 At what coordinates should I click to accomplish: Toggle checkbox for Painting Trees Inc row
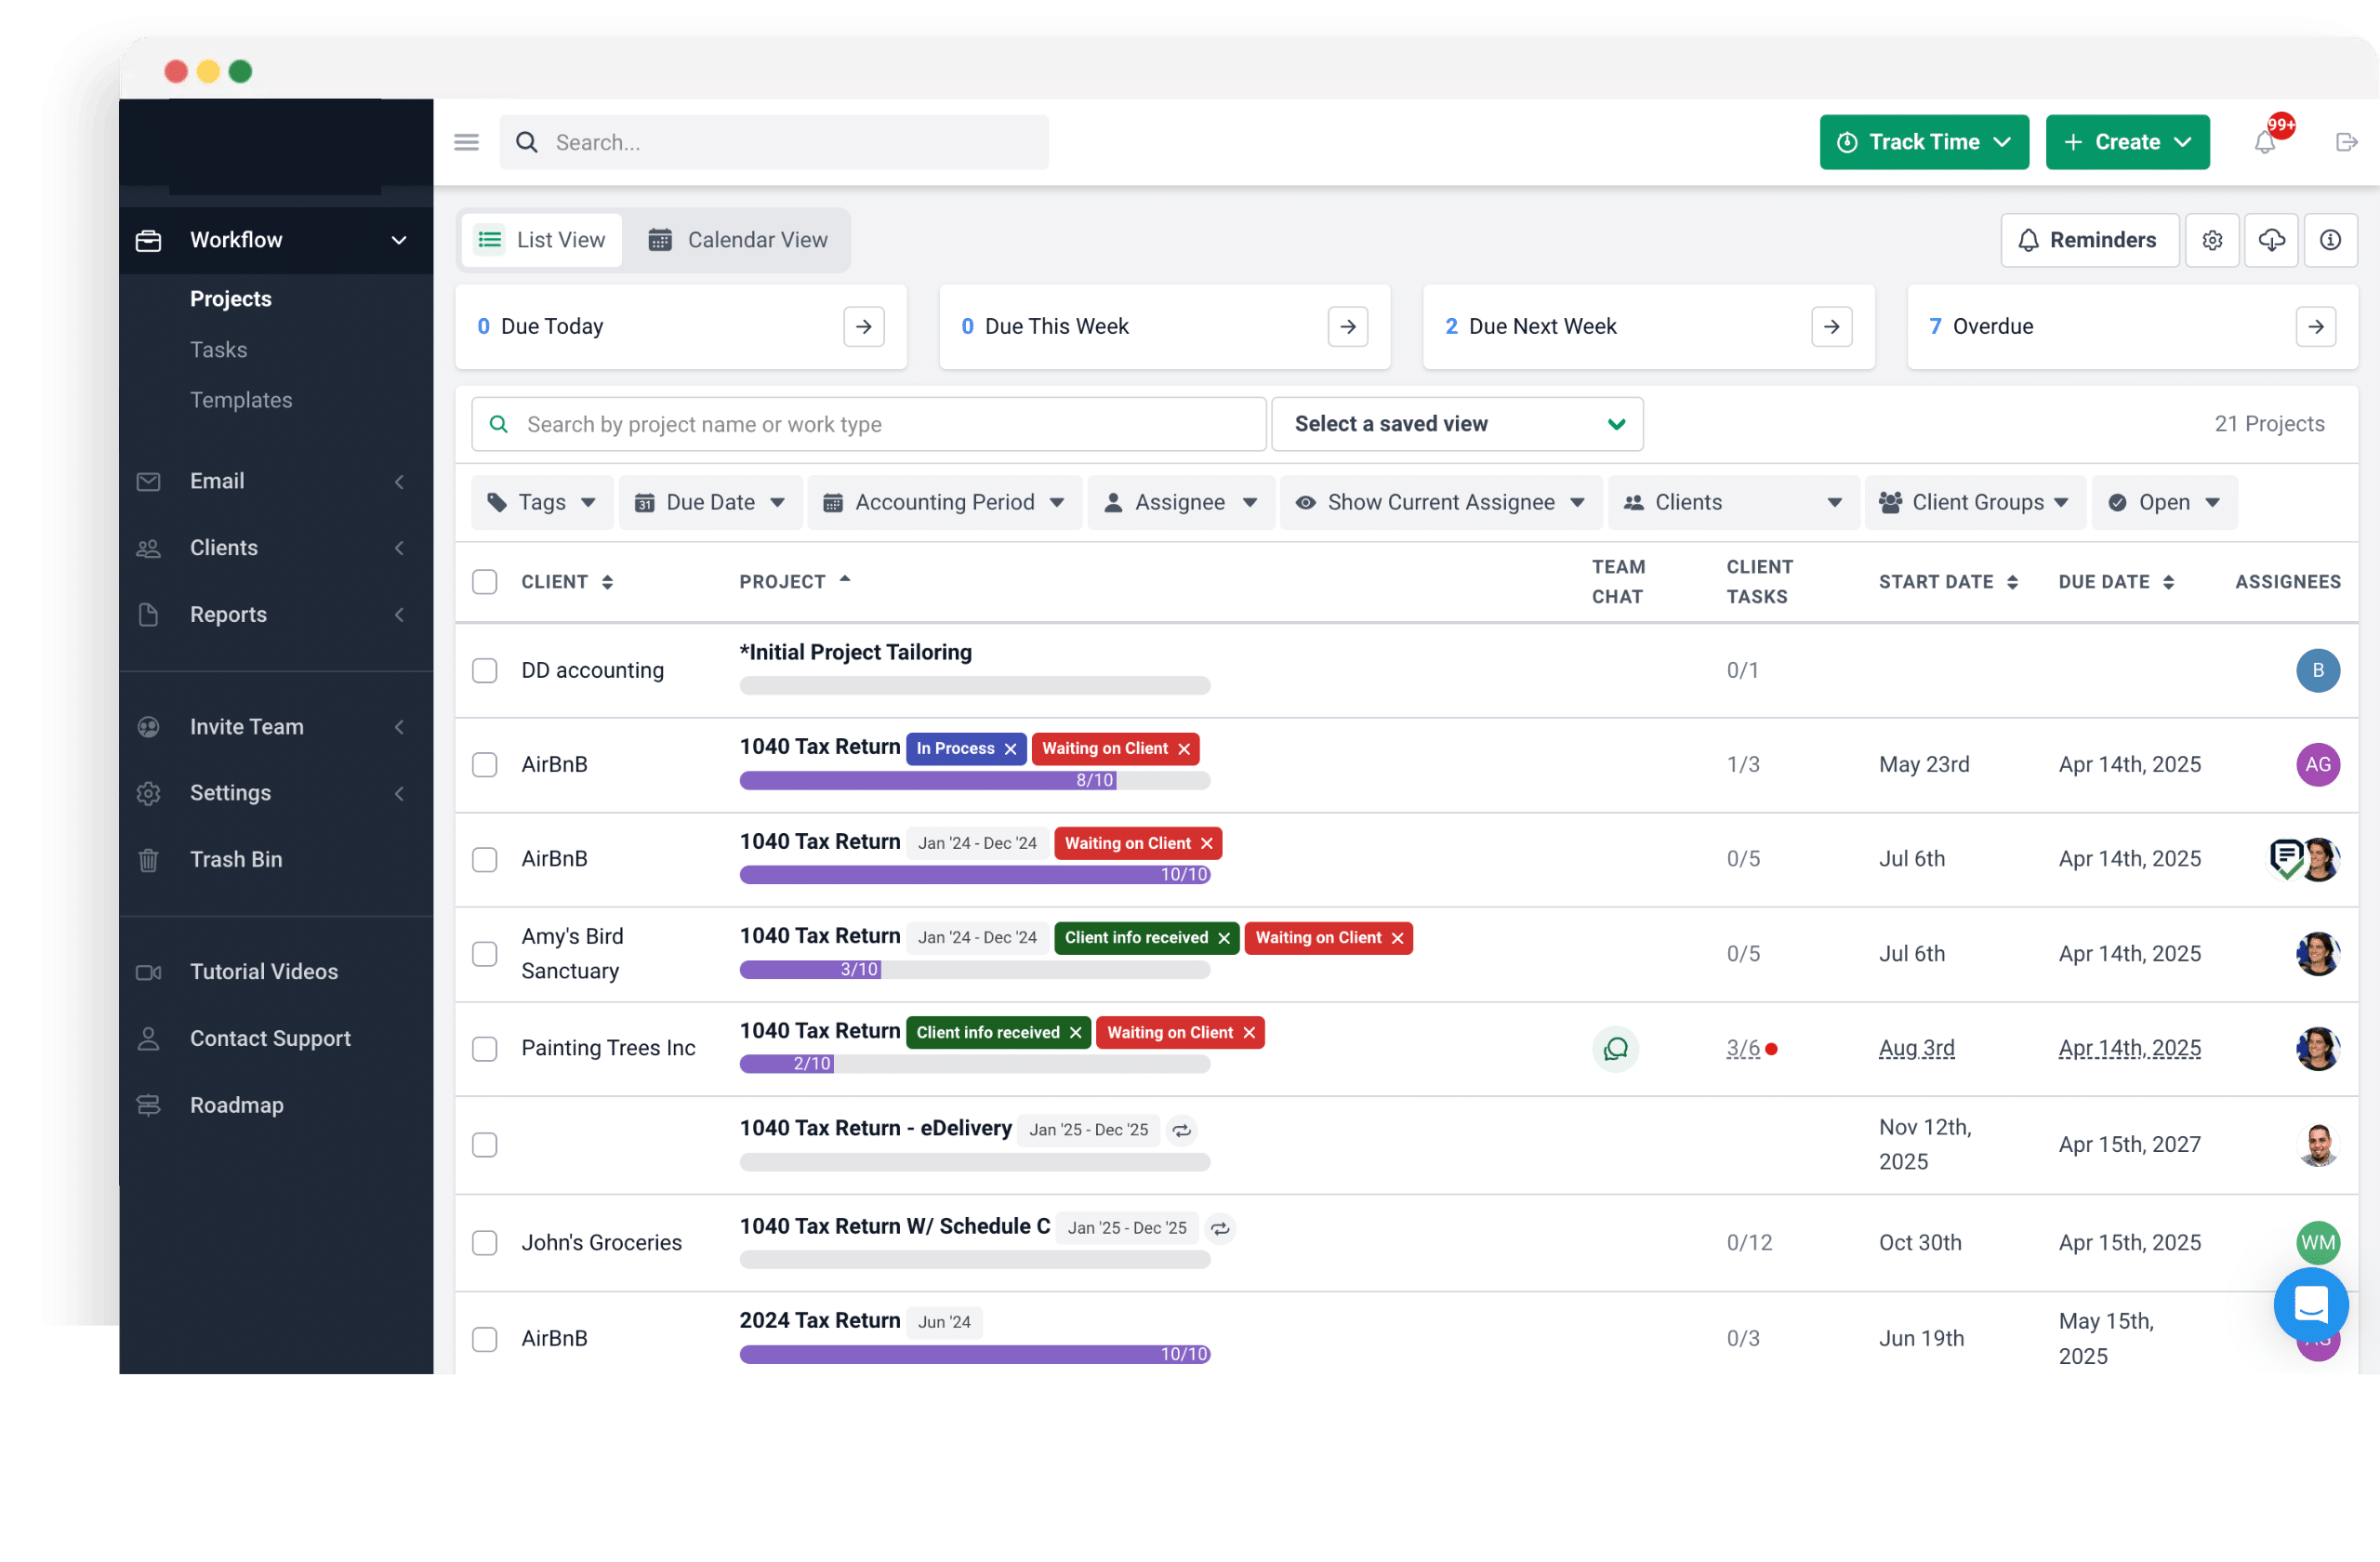486,1048
